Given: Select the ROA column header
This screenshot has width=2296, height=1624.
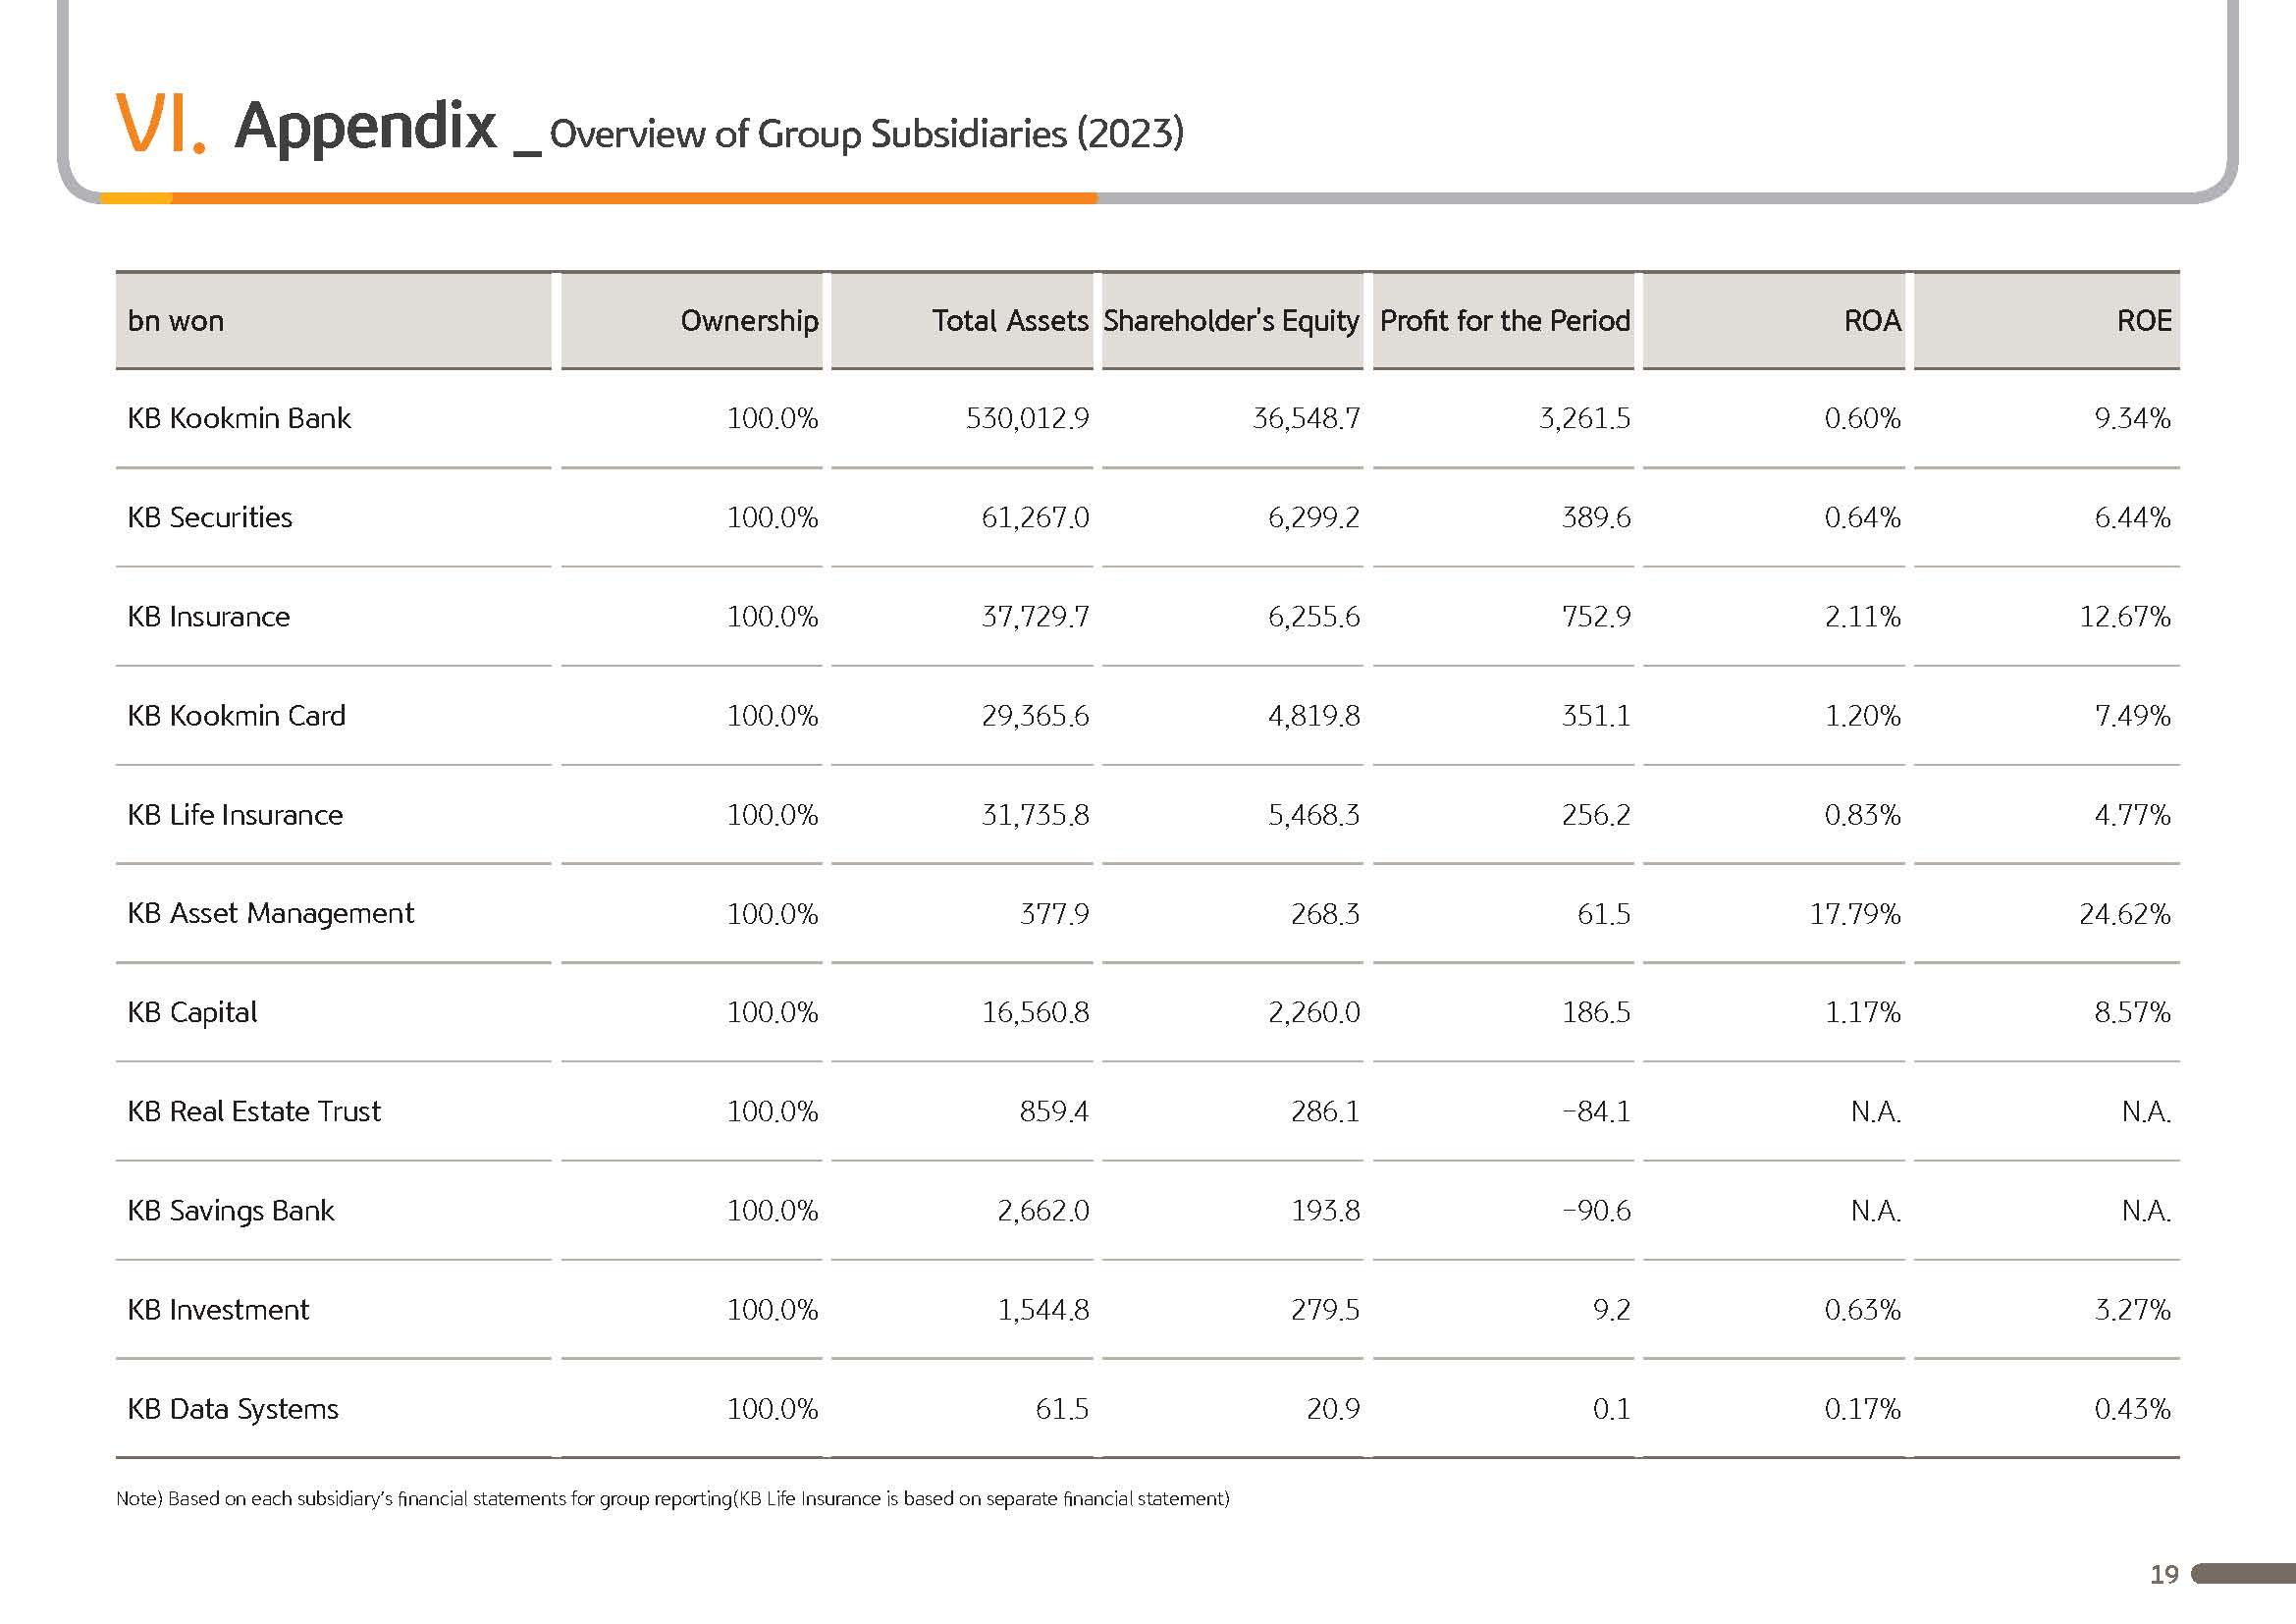Looking at the screenshot, I should [1871, 320].
